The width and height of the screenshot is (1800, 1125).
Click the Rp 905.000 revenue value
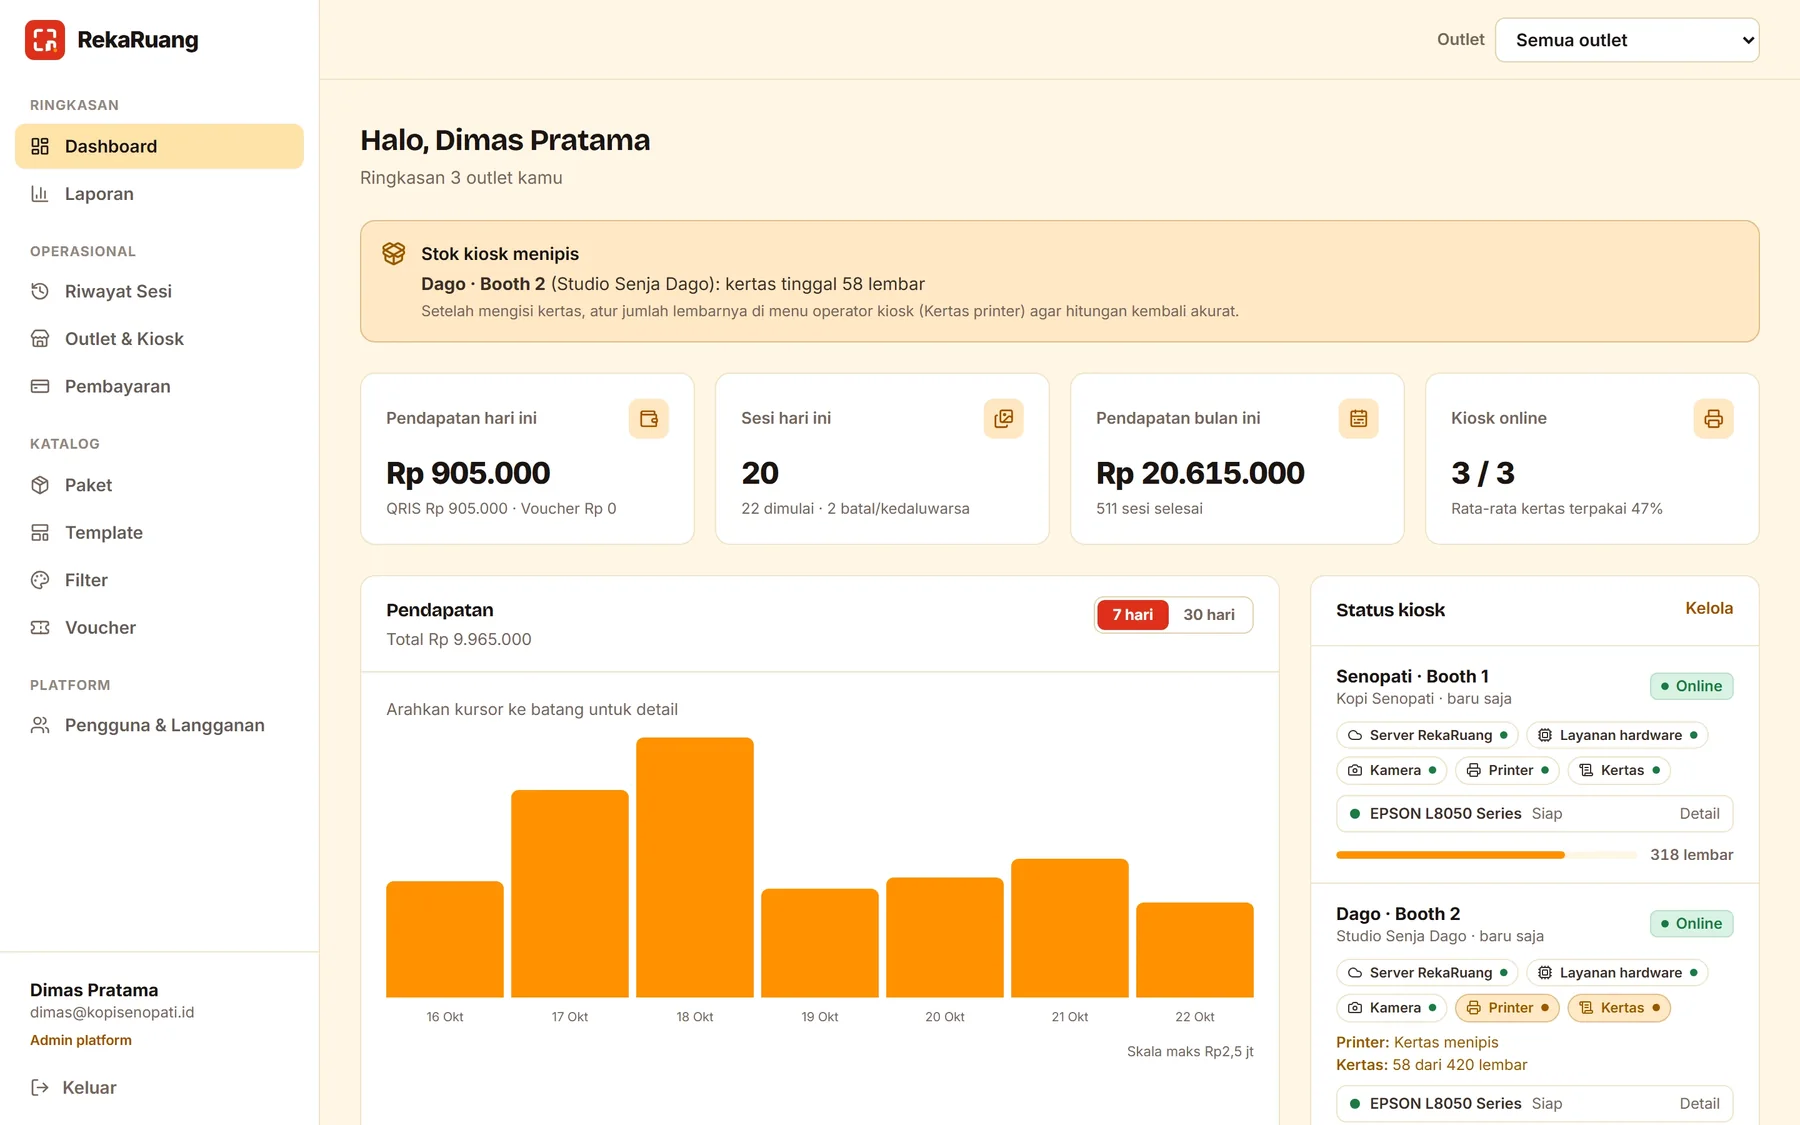coord(468,473)
